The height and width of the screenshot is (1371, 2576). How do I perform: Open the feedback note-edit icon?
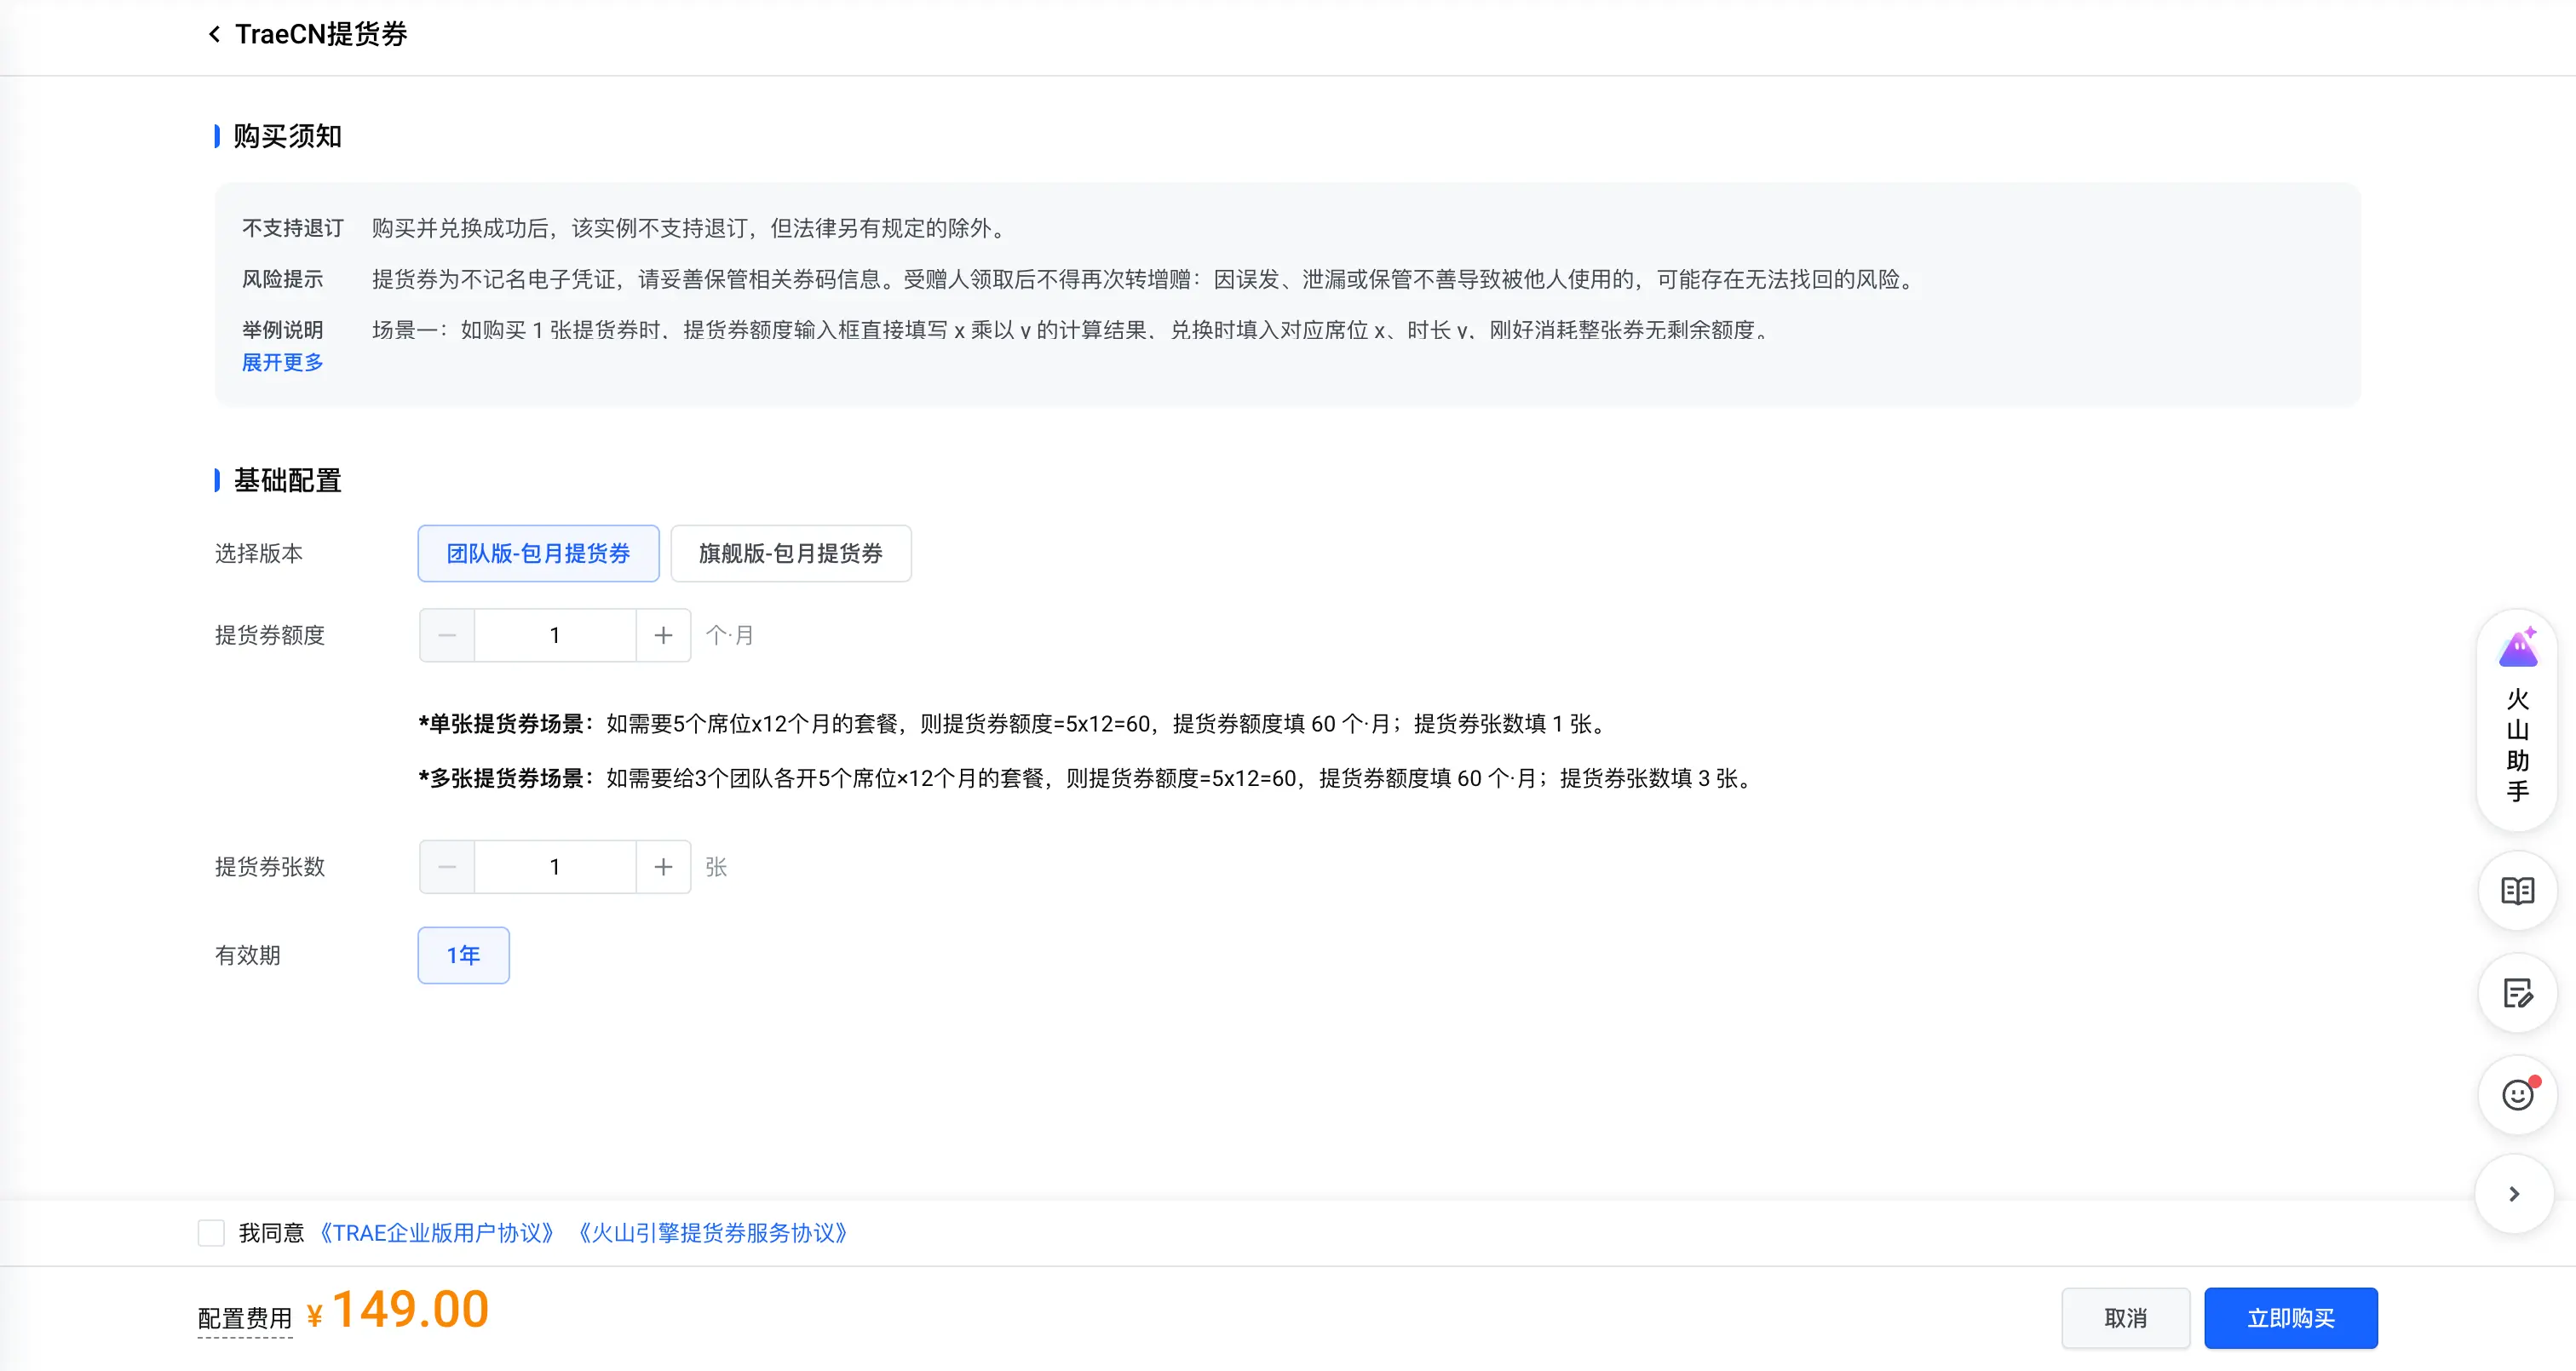point(2517,993)
